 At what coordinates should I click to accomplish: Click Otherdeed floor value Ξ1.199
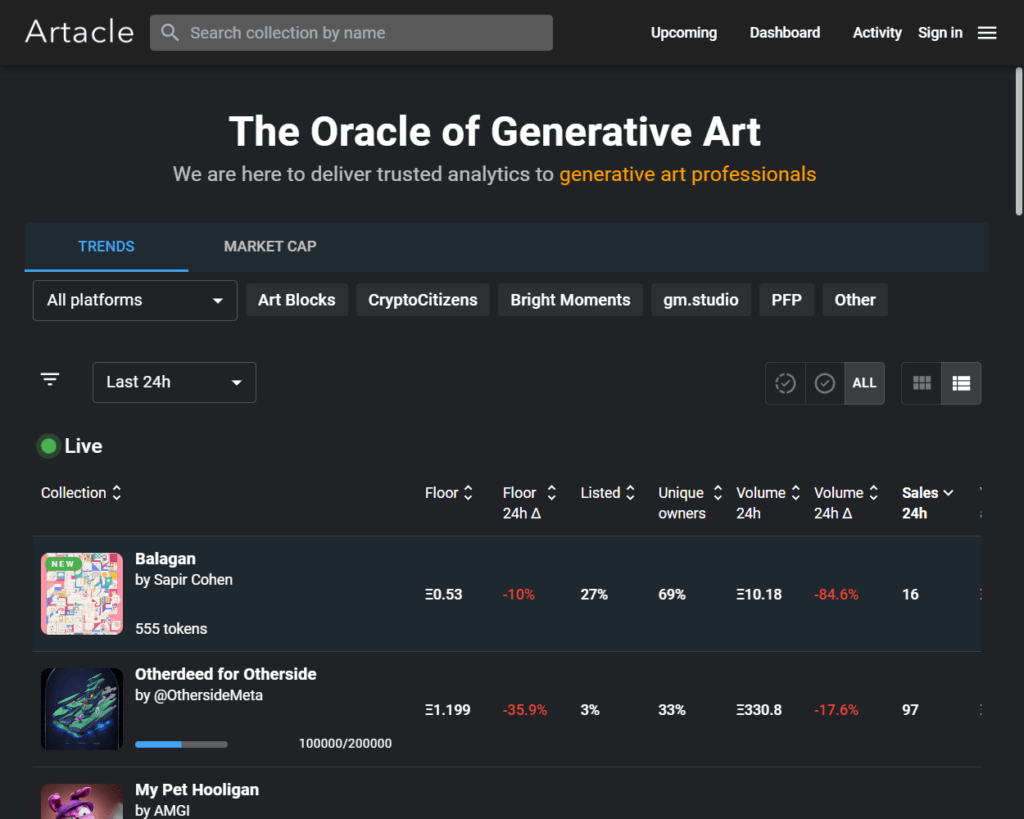coord(447,710)
